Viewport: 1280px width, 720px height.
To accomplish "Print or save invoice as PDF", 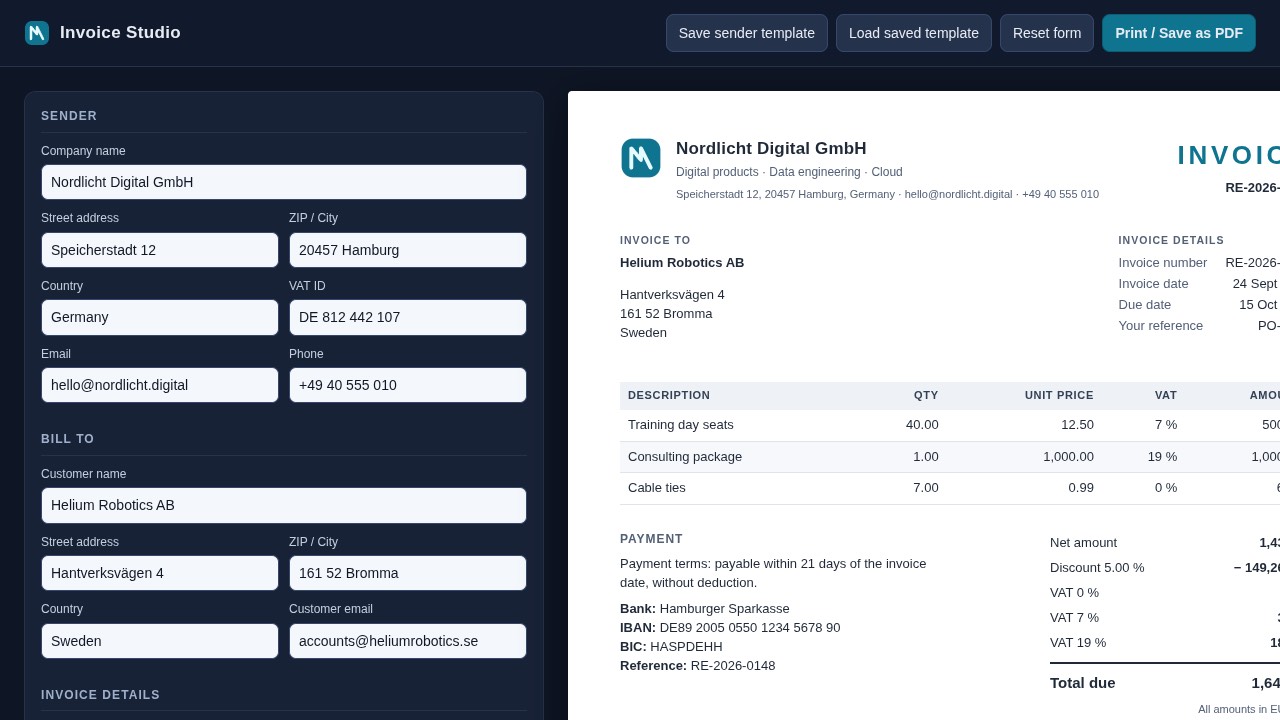I will [x=1179, y=33].
